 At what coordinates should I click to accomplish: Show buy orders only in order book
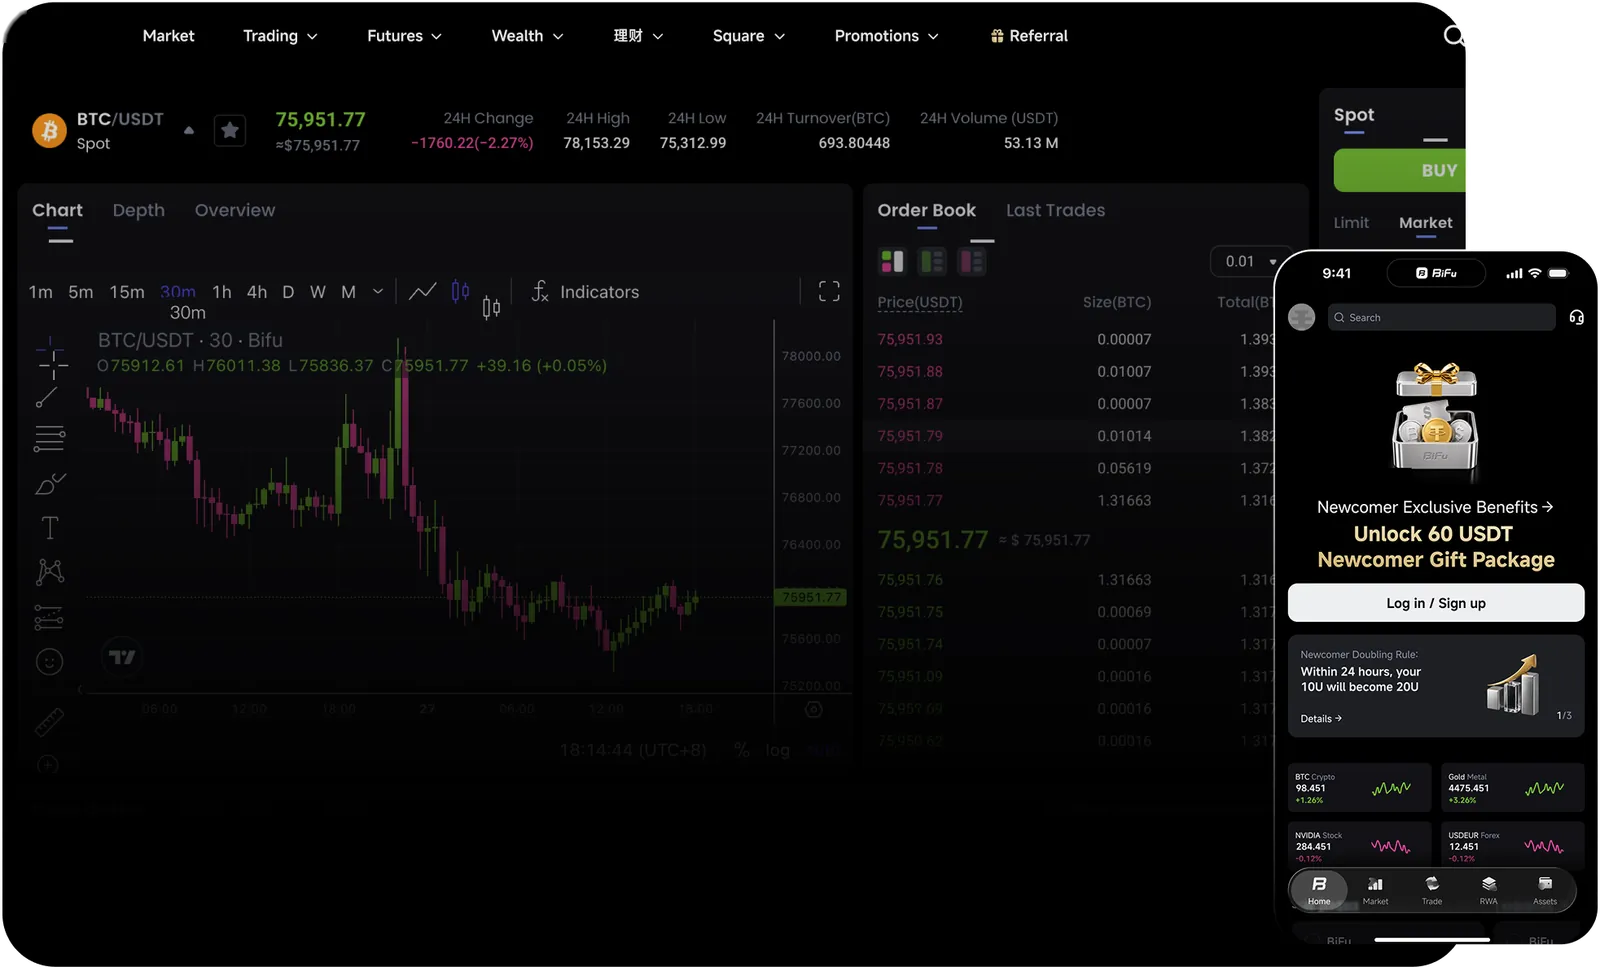(x=932, y=261)
